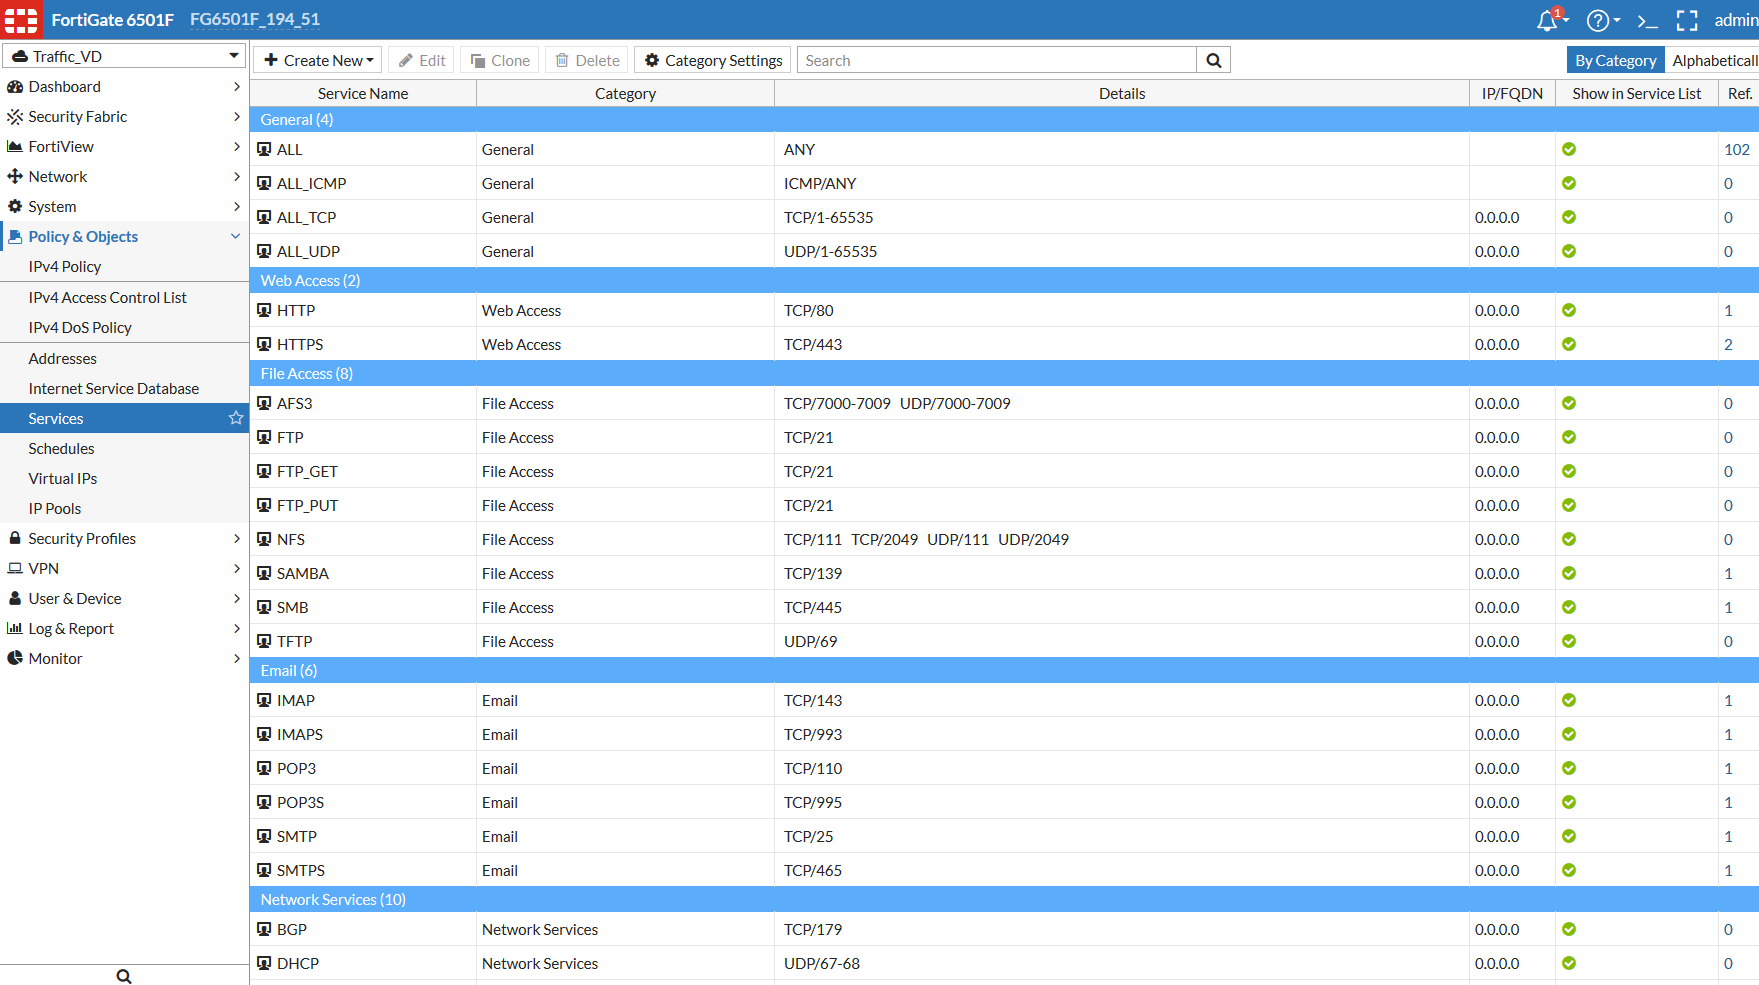Viewport: 1759px width, 985px height.
Task: Click the sidebar bottom search icon
Action: pos(124,975)
